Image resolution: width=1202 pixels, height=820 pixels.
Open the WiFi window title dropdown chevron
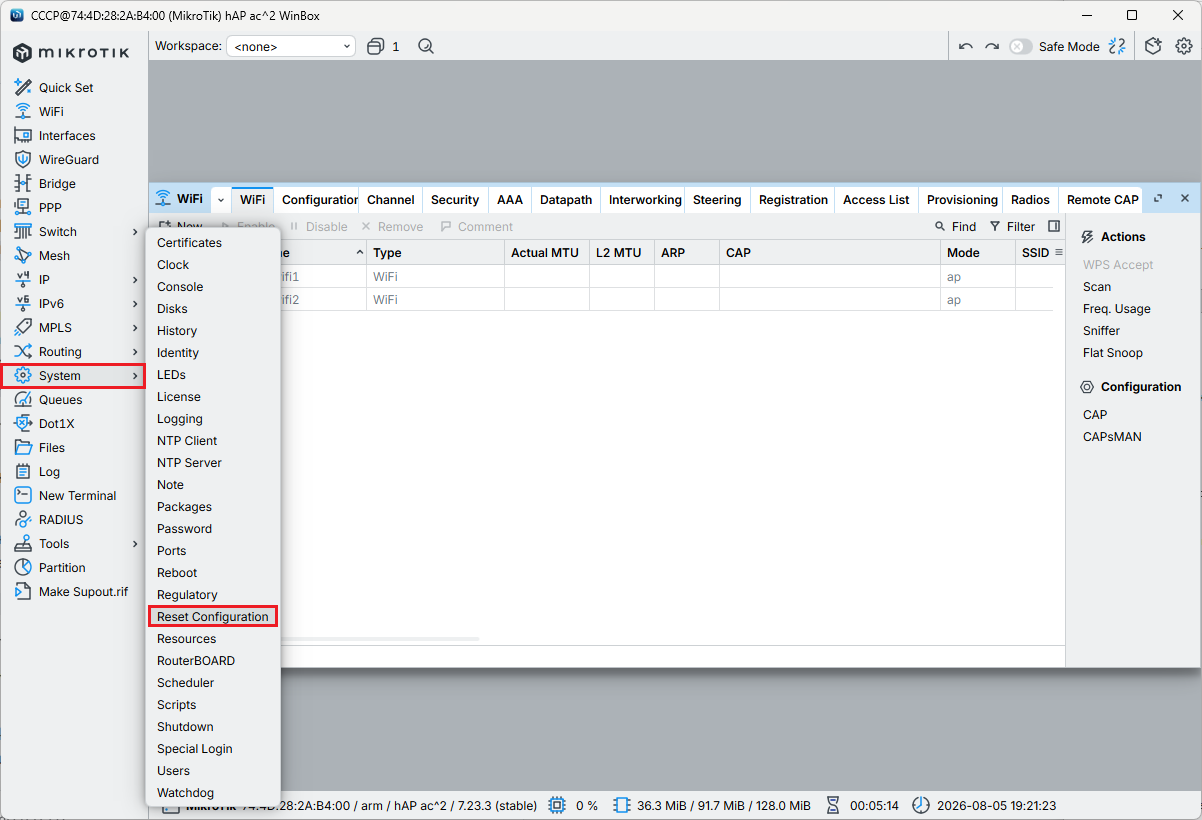click(221, 200)
